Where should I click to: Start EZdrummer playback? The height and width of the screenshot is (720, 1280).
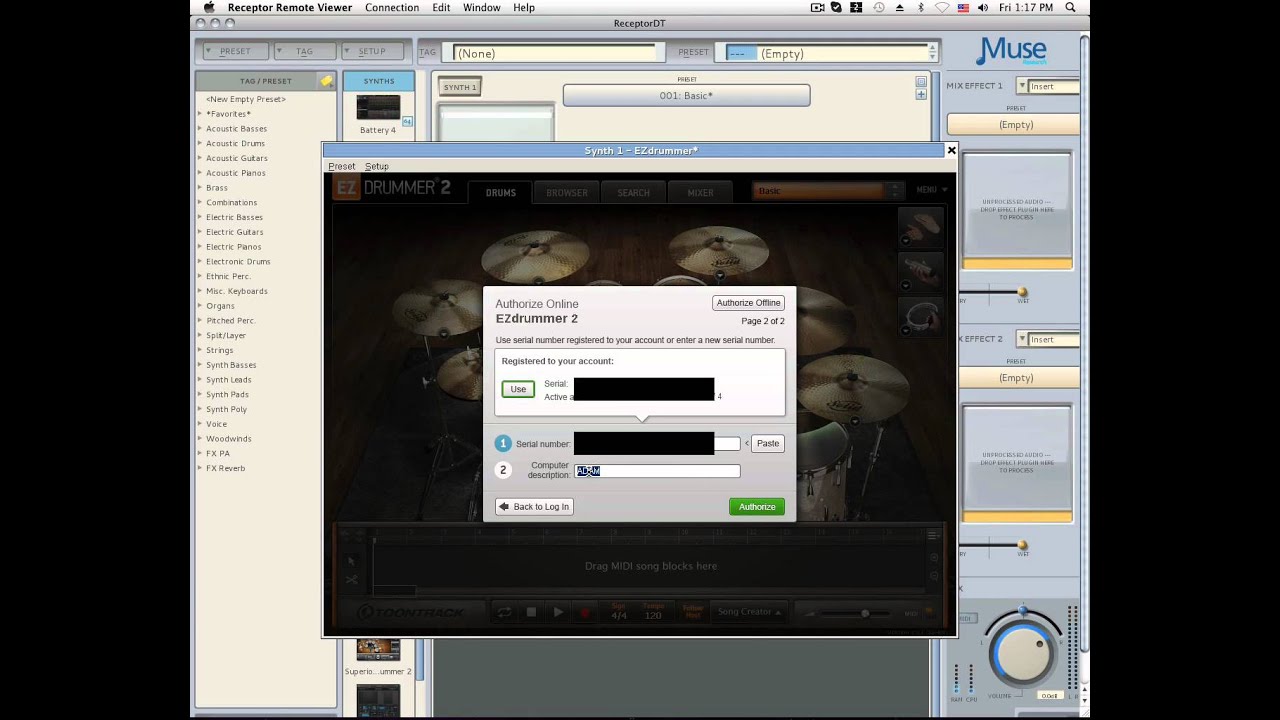[x=558, y=612]
